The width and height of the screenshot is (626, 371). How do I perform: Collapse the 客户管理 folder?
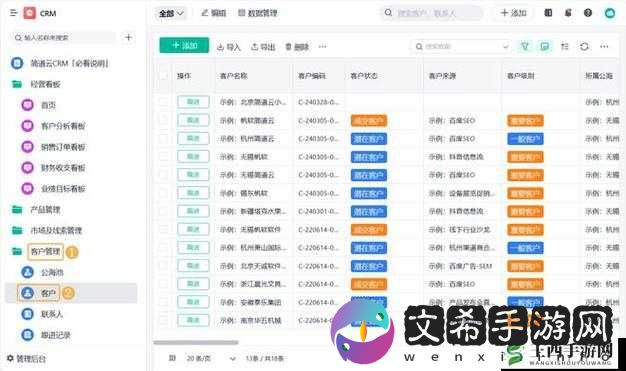coord(17,251)
